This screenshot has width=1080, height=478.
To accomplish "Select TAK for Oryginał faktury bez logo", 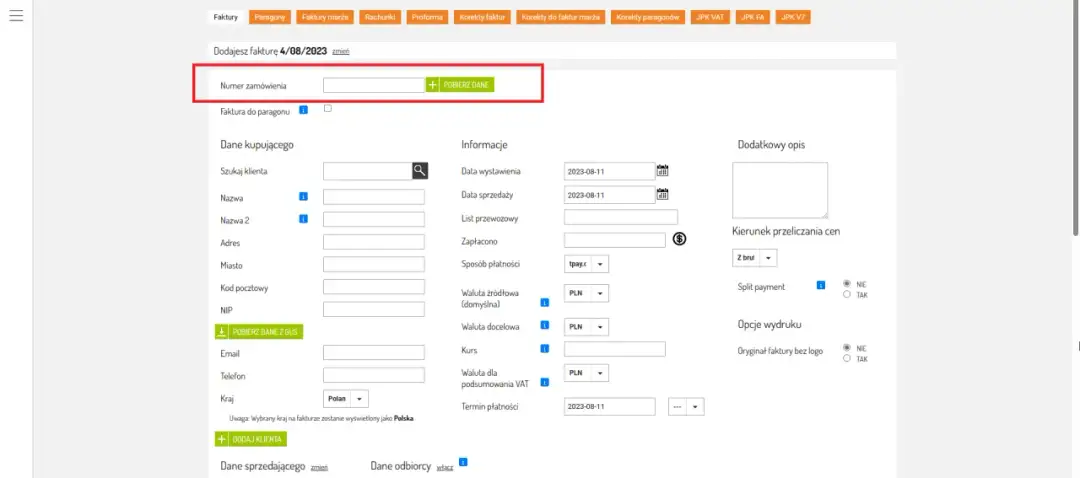I will click(x=848, y=358).
